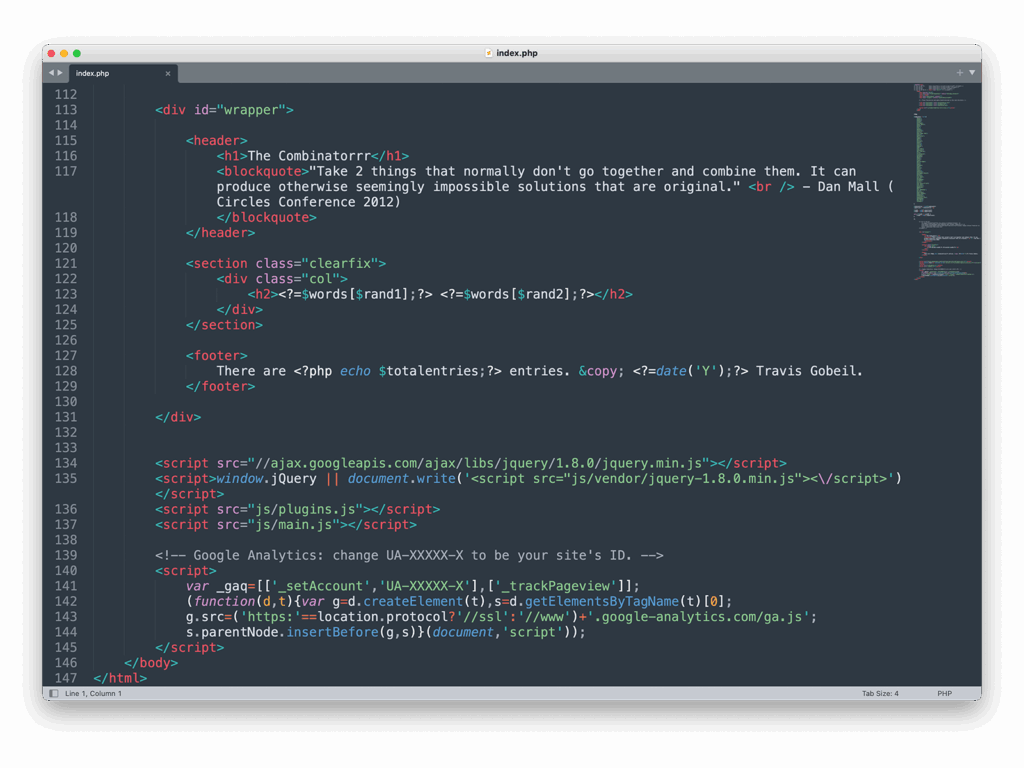Click the "Line 1, Column 1" status indicator
1024x768 pixels.
tap(93, 694)
